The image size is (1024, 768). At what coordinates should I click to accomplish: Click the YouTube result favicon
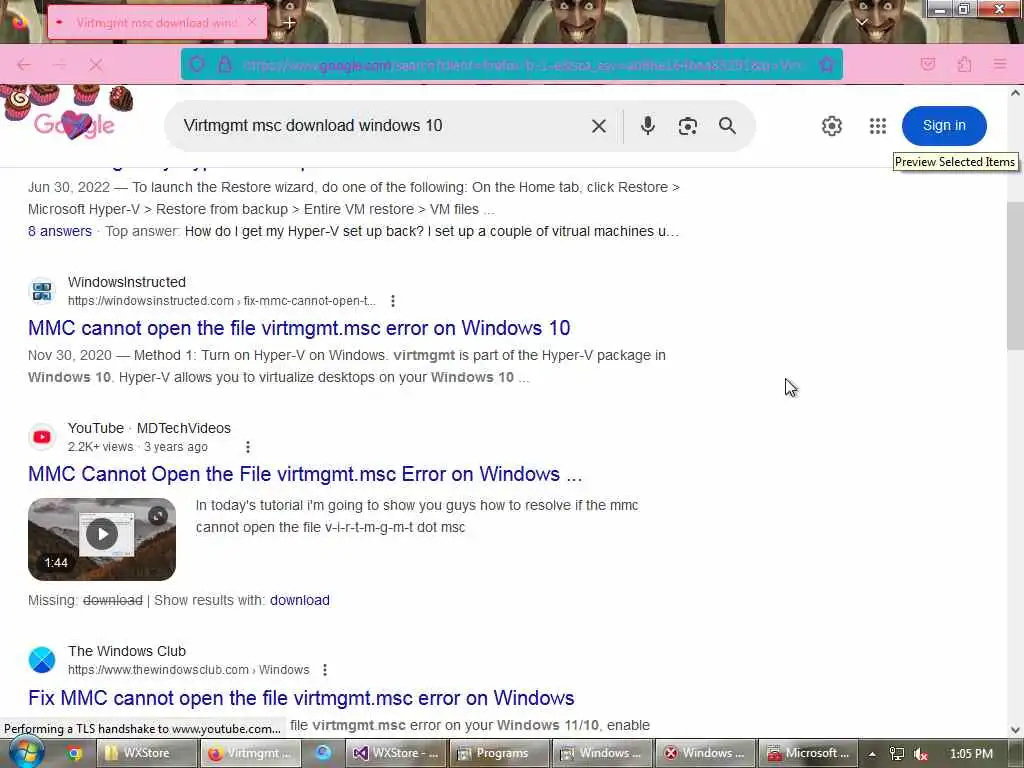42,437
